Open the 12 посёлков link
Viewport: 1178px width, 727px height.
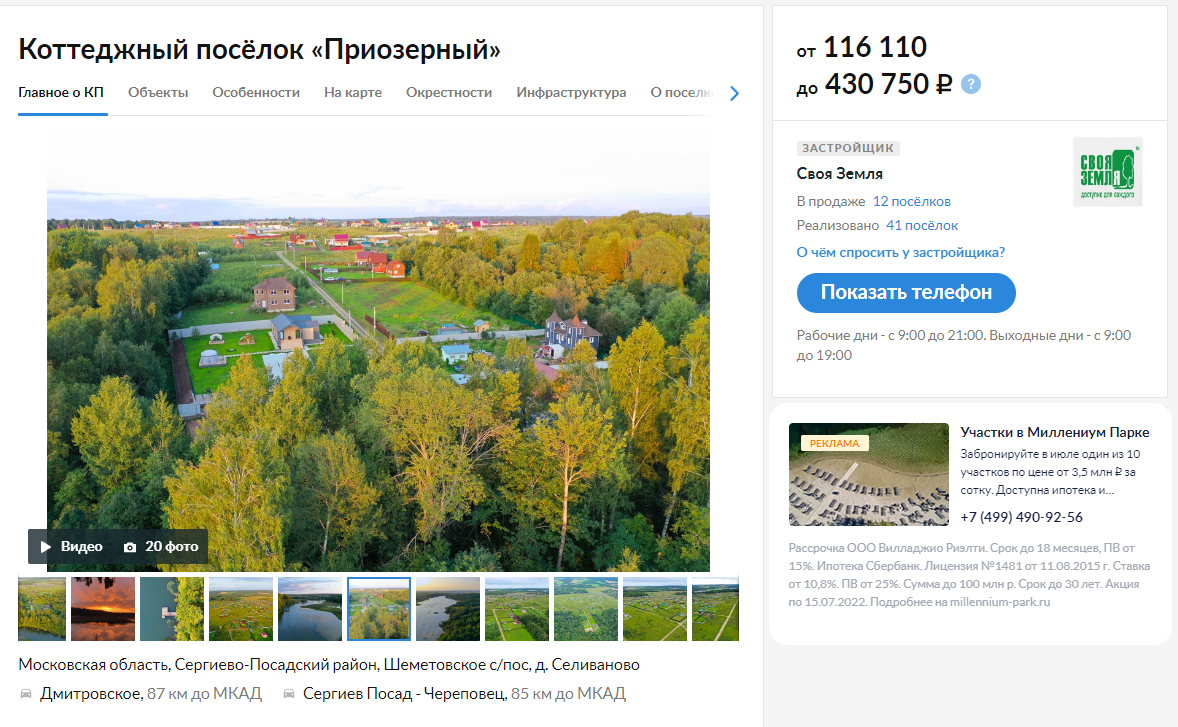pyautogui.click(x=911, y=201)
